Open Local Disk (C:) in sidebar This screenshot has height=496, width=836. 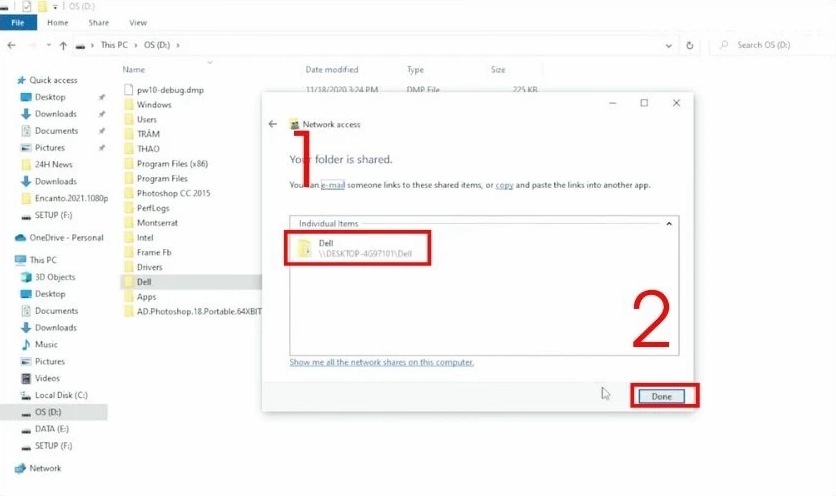(61, 395)
